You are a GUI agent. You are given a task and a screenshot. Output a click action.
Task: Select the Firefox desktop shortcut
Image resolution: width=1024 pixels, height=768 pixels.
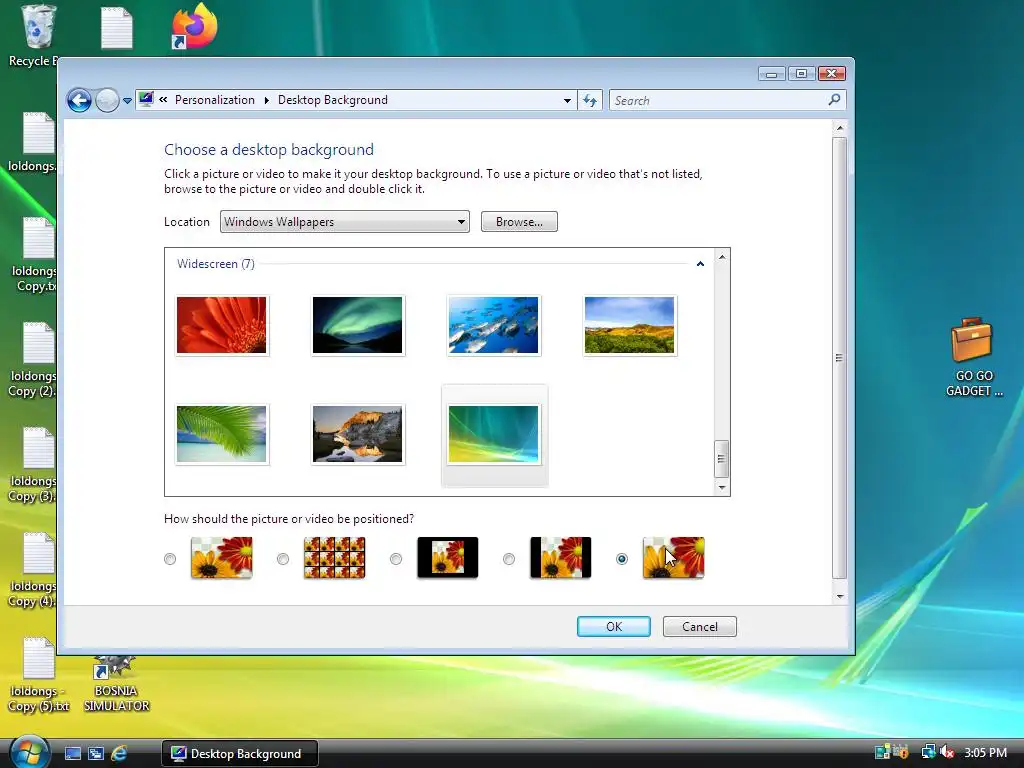194,26
